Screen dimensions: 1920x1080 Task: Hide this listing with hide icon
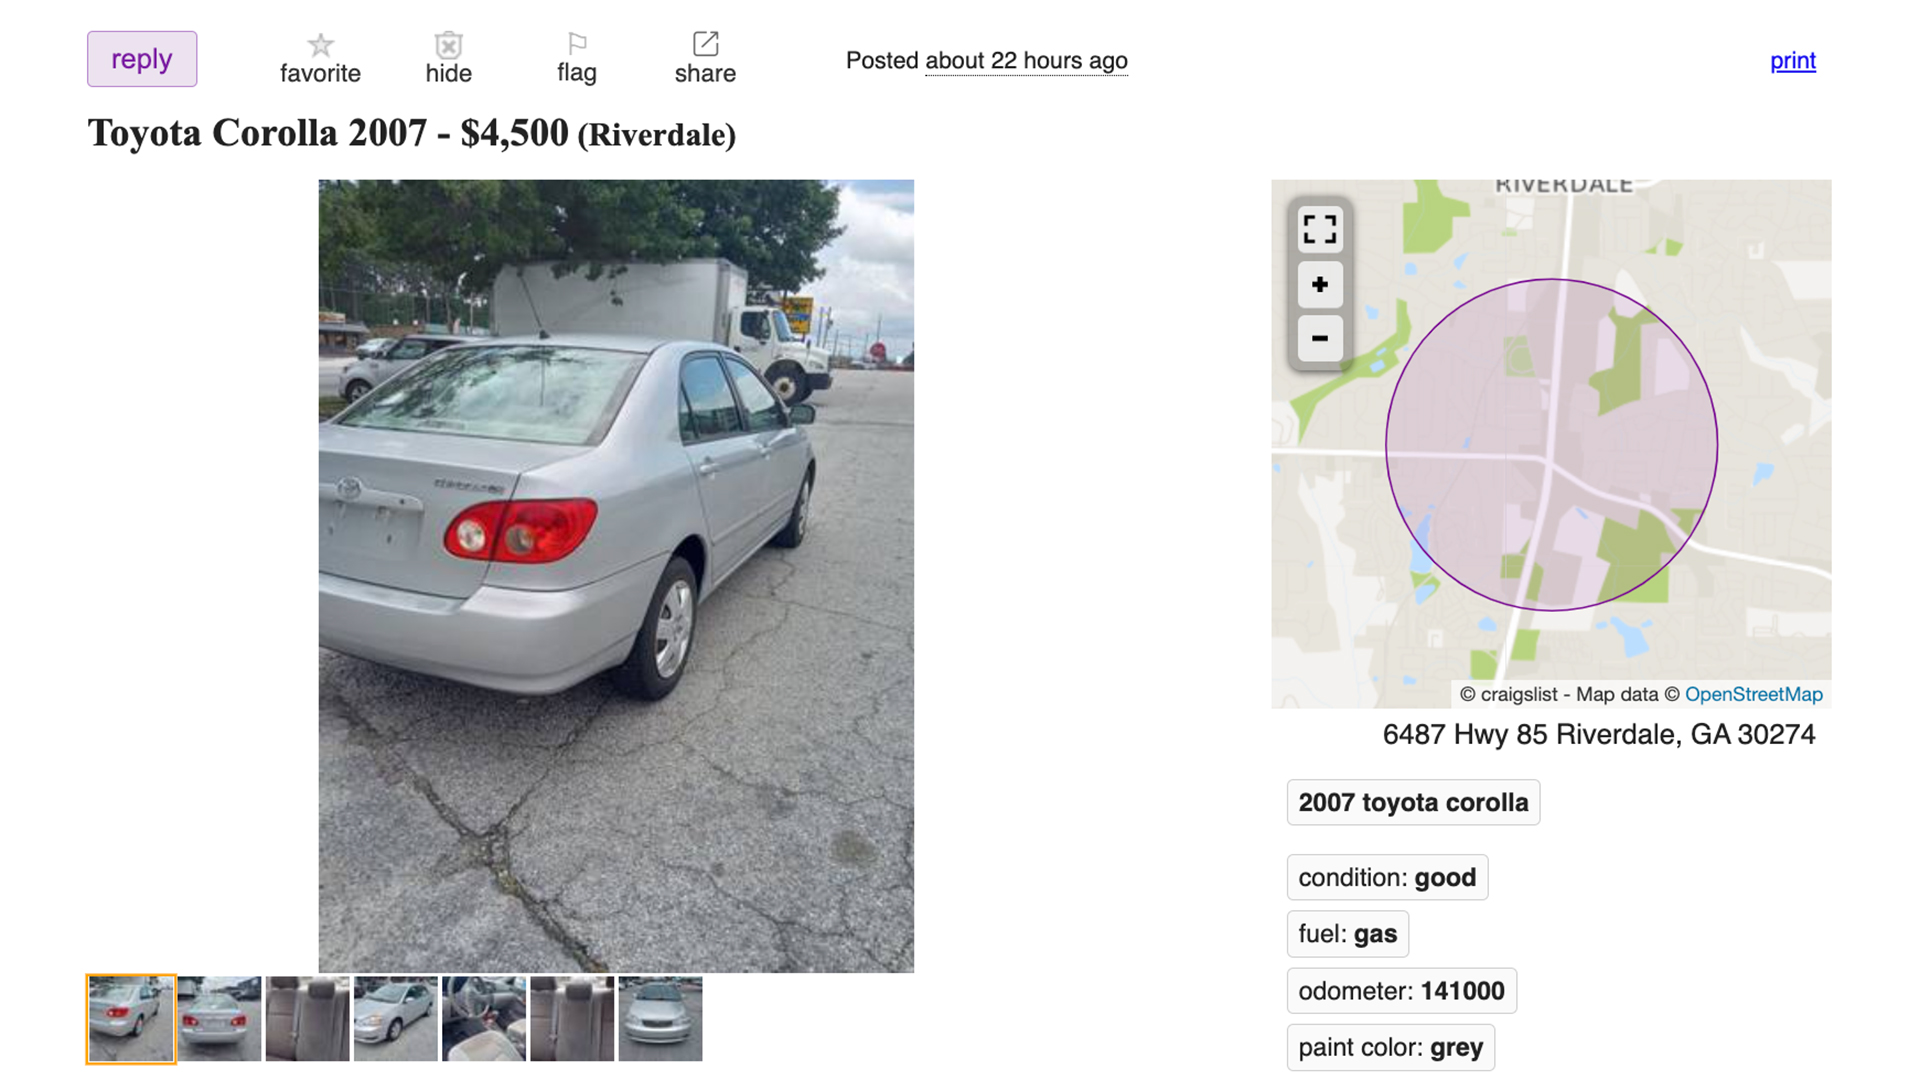[x=448, y=45]
